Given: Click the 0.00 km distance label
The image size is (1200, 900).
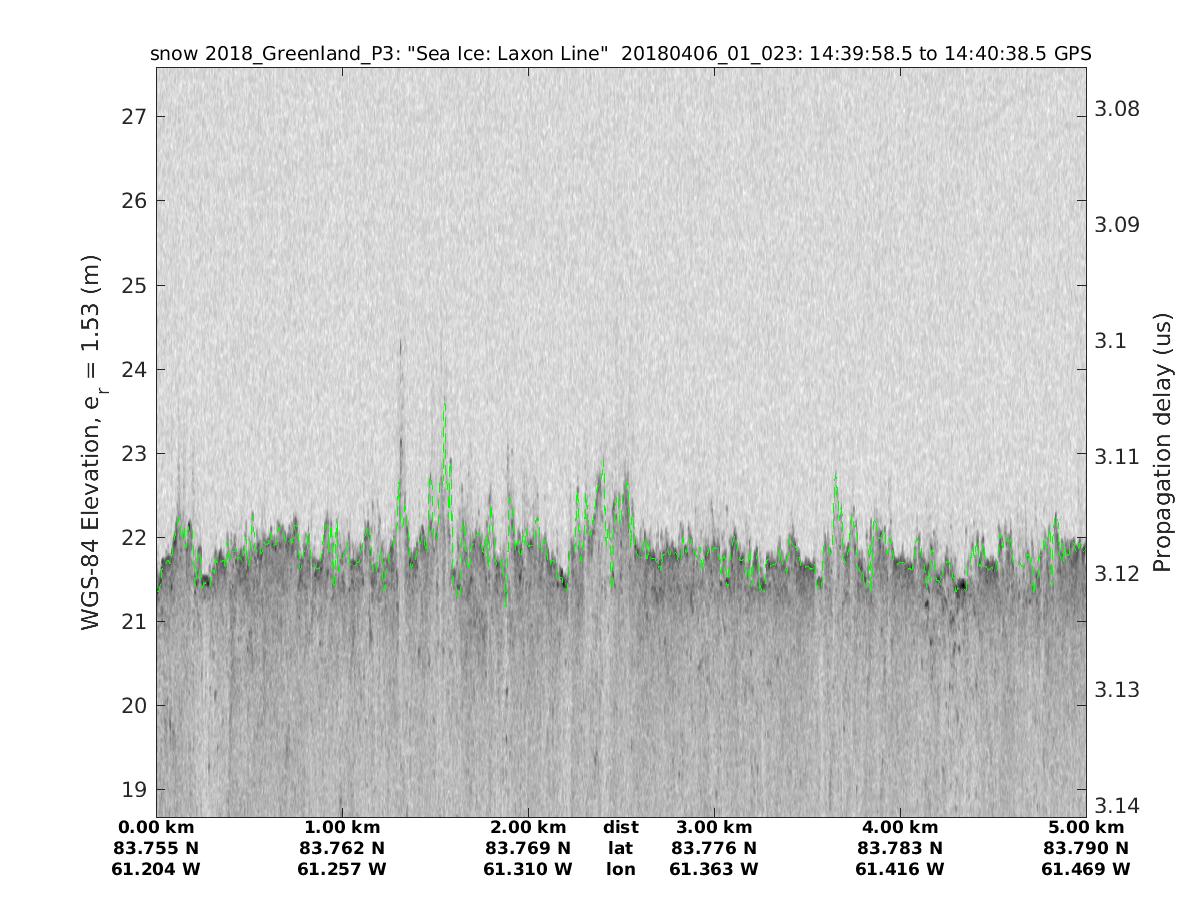Looking at the screenshot, I should tap(156, 827).
